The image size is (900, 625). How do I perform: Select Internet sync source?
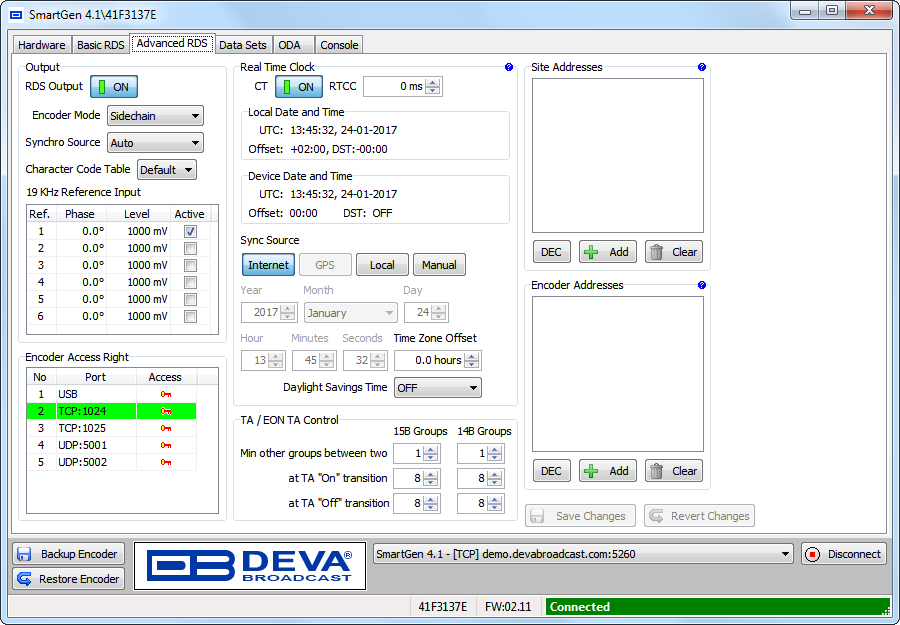[268, 265]
